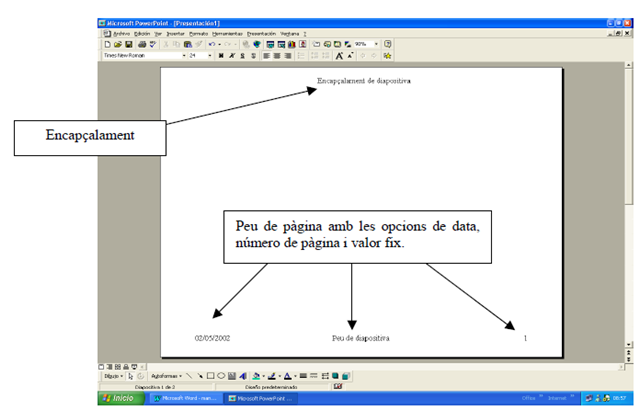Open the Ver menu
This screenshot has width=642, height=414.
[x=158, y=34]
